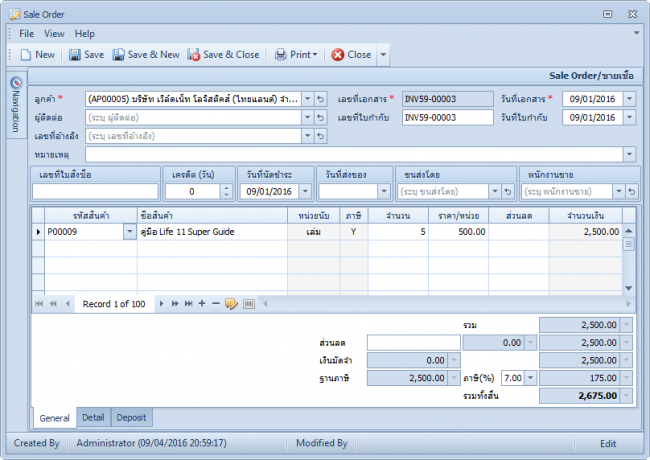
Task: Go to next page navigator button
Action: point(175,304)
